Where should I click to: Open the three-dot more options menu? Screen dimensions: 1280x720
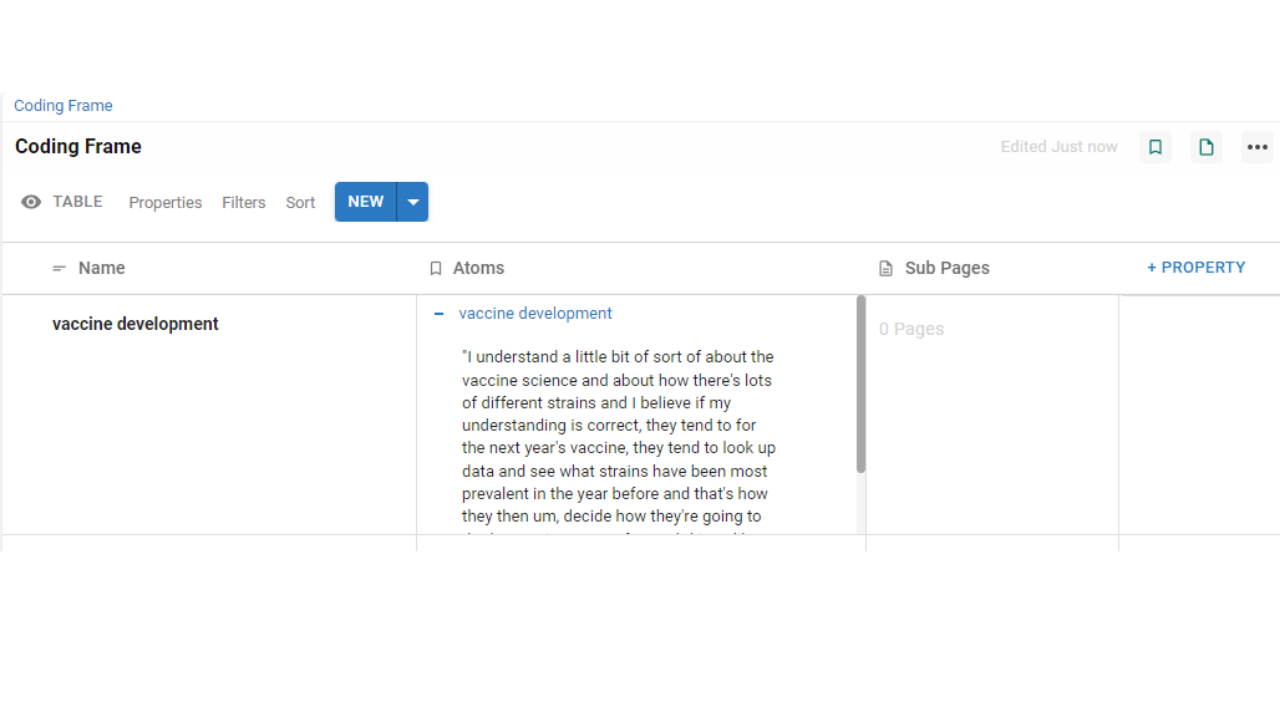(1257, 147)
